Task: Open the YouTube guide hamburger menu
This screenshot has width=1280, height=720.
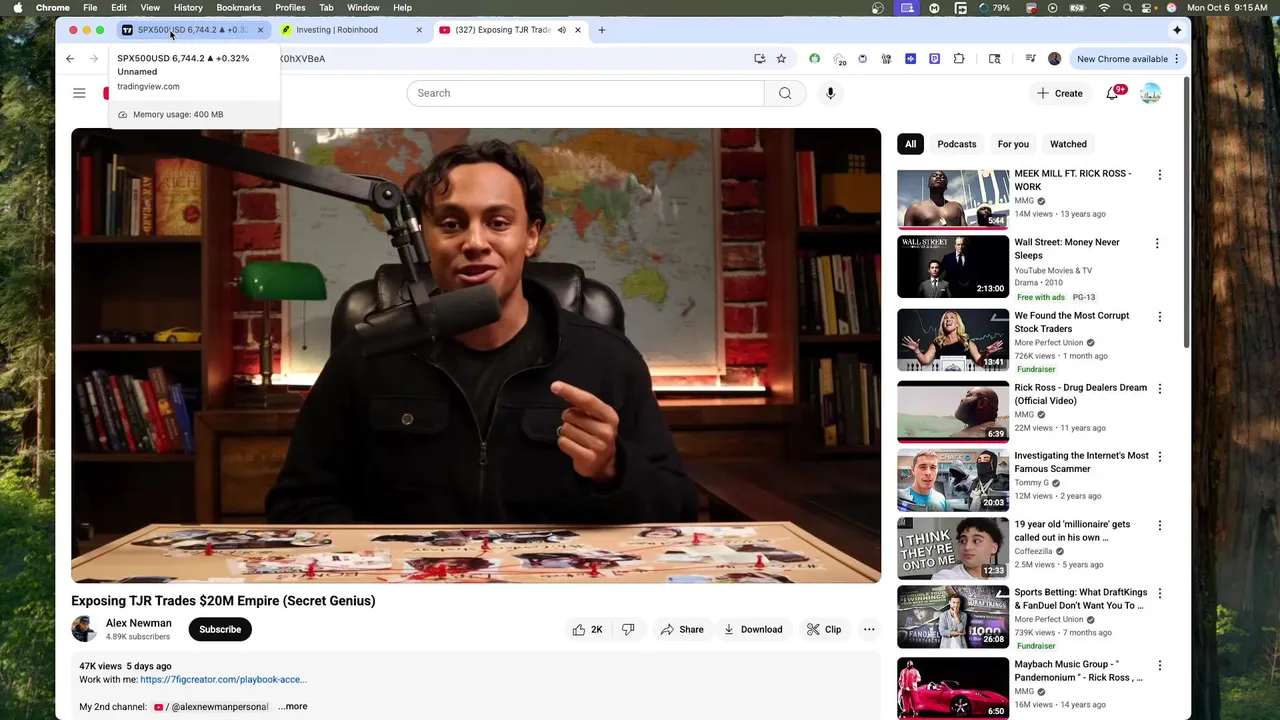Action: 79,93
